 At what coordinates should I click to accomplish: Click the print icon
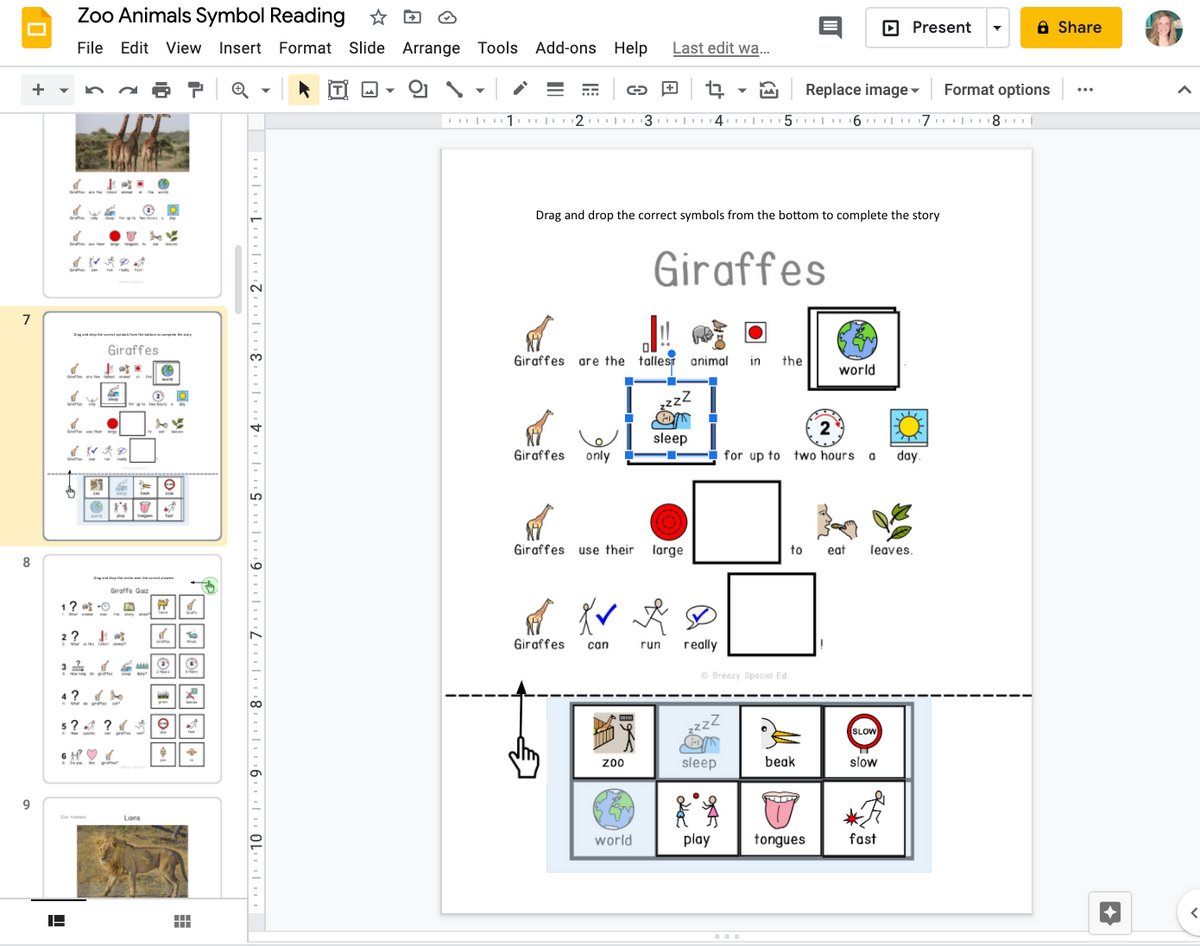[x=161, y=89]
